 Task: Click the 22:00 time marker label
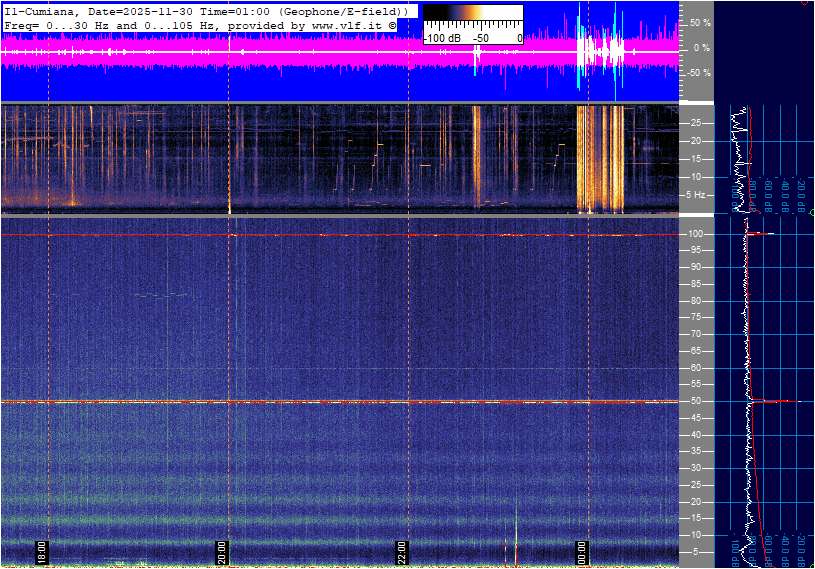coord(402,552)
